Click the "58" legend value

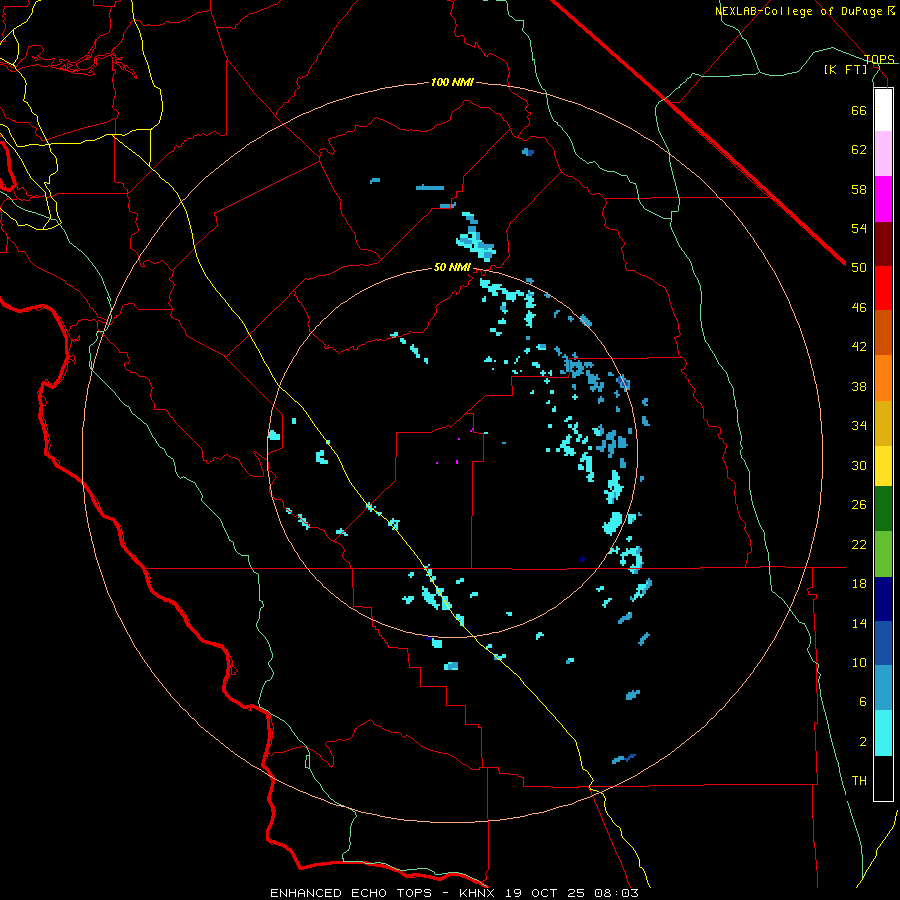click(x=859, y=189)
